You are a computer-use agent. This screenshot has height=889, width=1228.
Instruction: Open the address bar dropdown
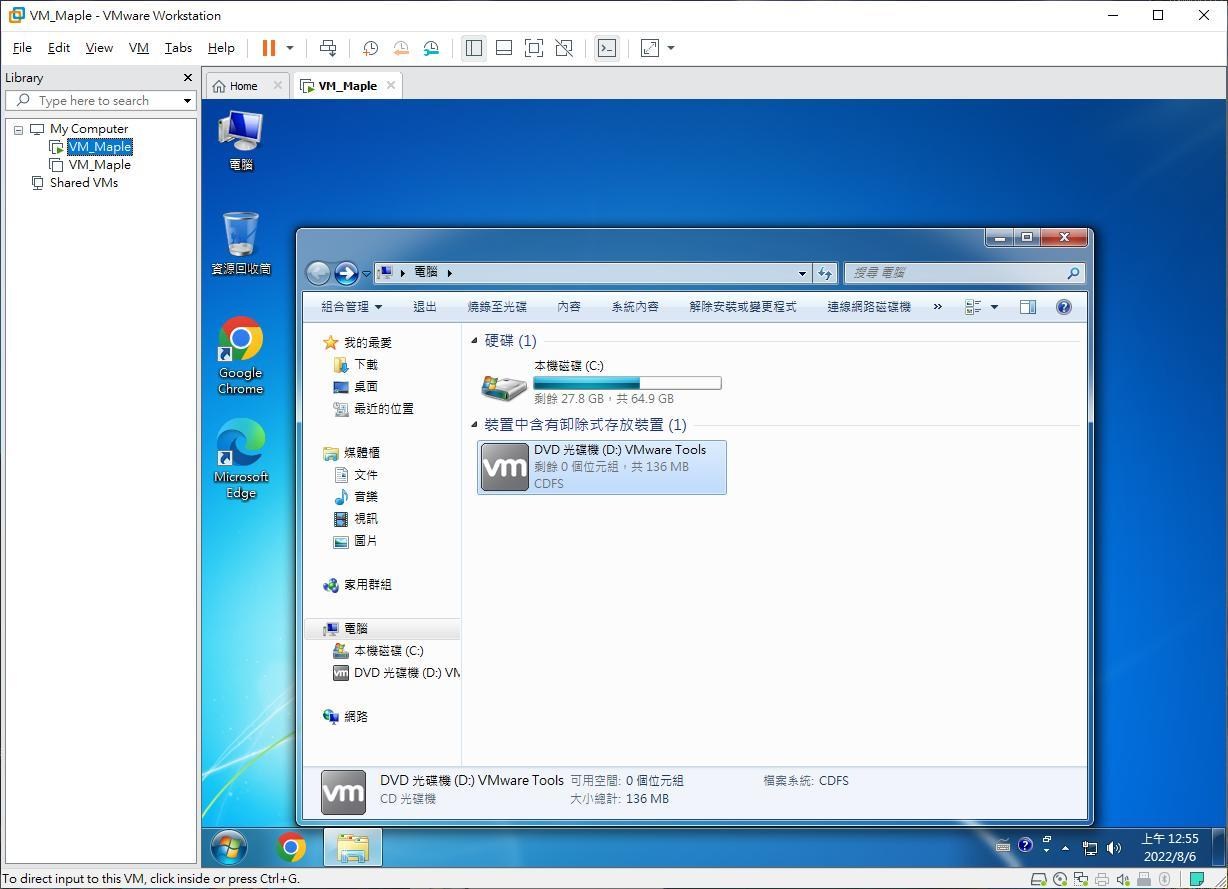click(x=801, y=272)
